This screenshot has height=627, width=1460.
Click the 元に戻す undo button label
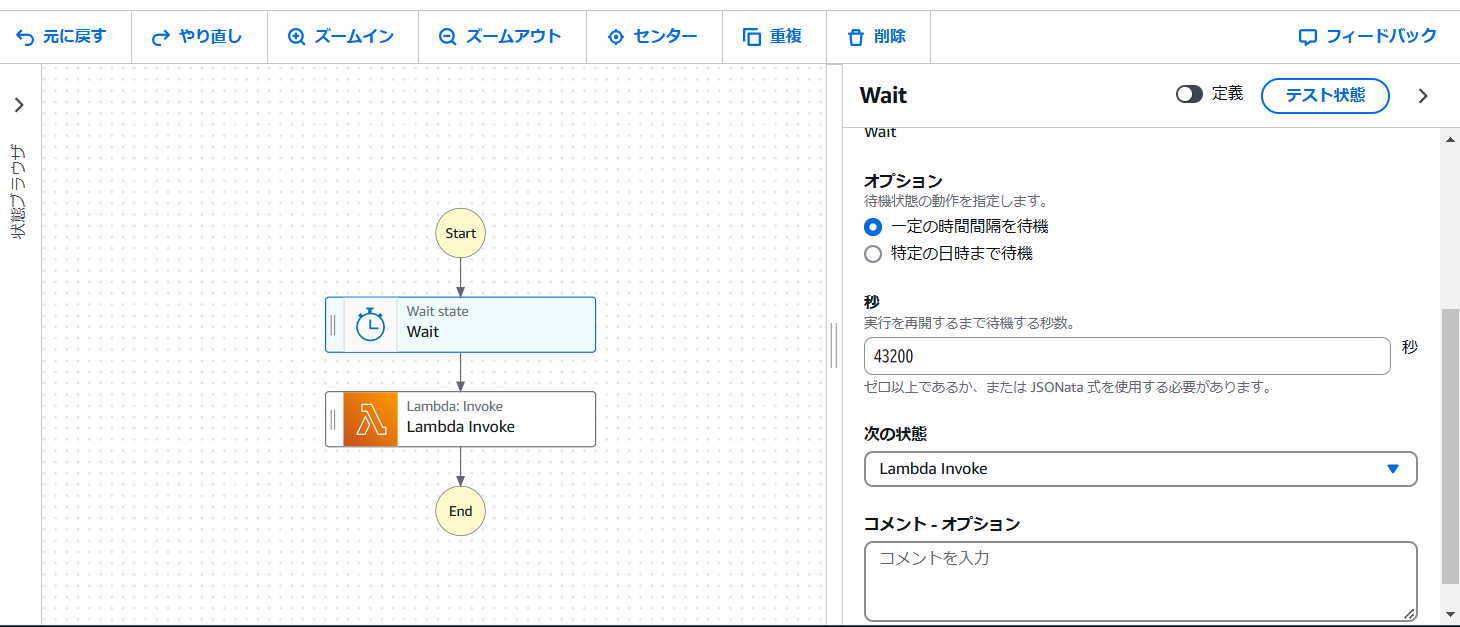pyautogui.click(x=74, y=37)
